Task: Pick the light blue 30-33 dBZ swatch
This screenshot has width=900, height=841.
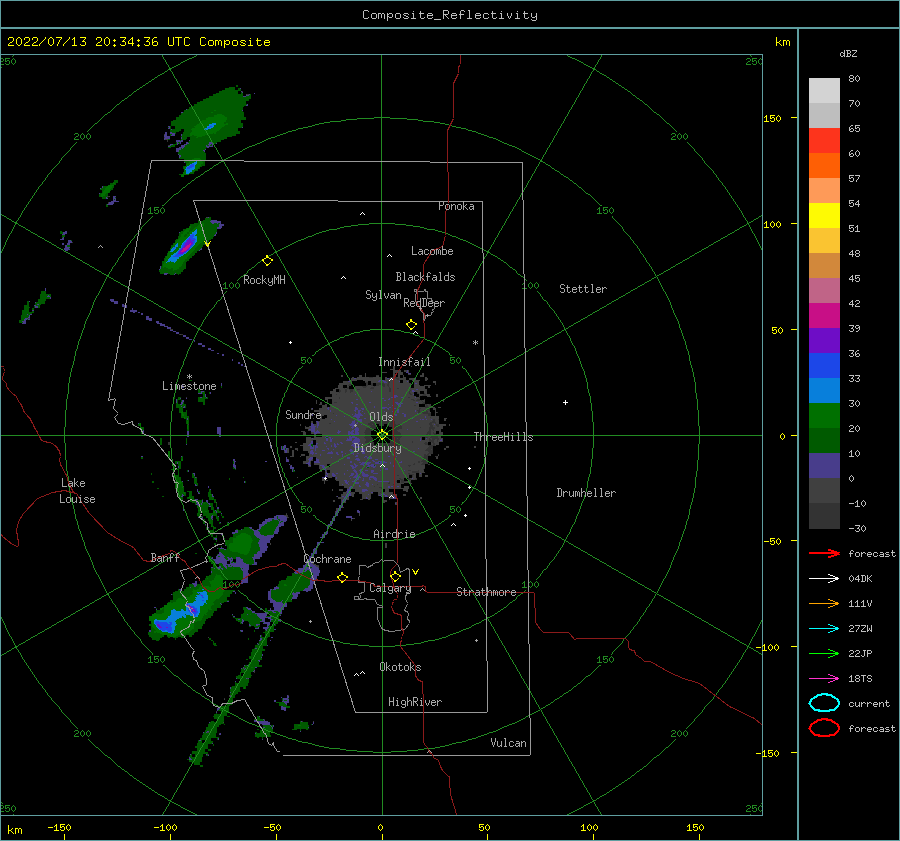Action: (x=824, y=390)
